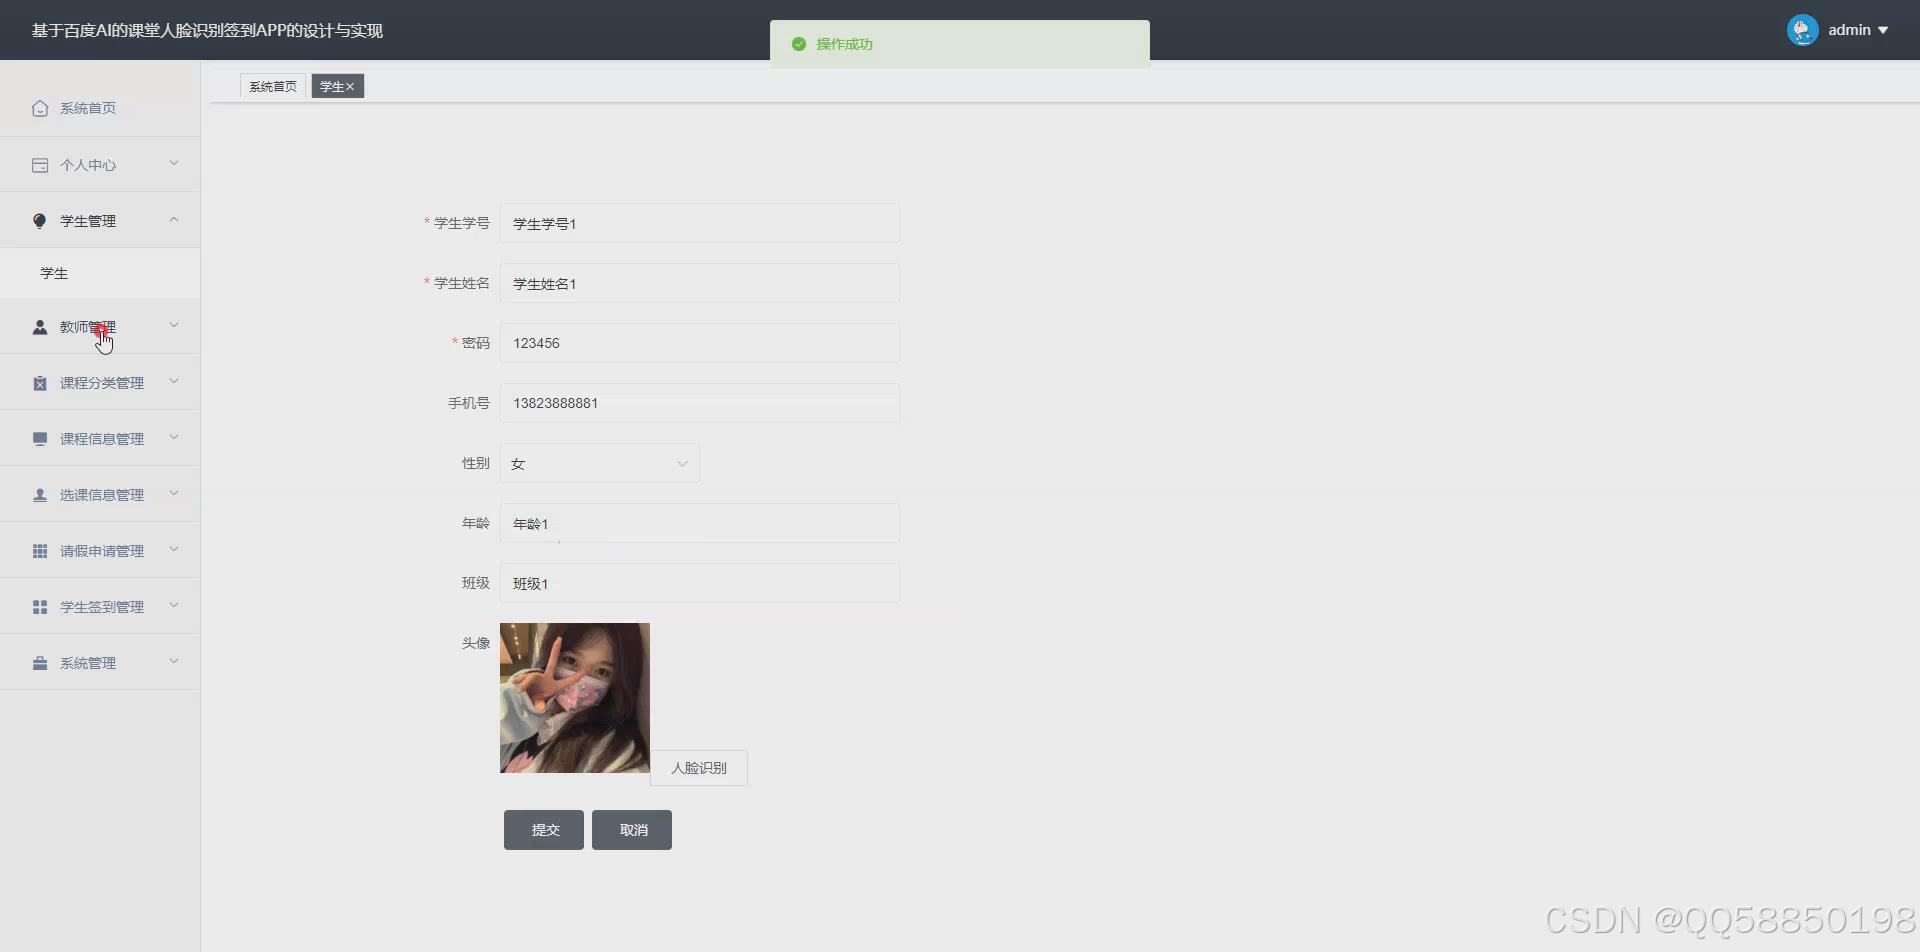Open 系统首页 in the sidebar

click(100, 108)
